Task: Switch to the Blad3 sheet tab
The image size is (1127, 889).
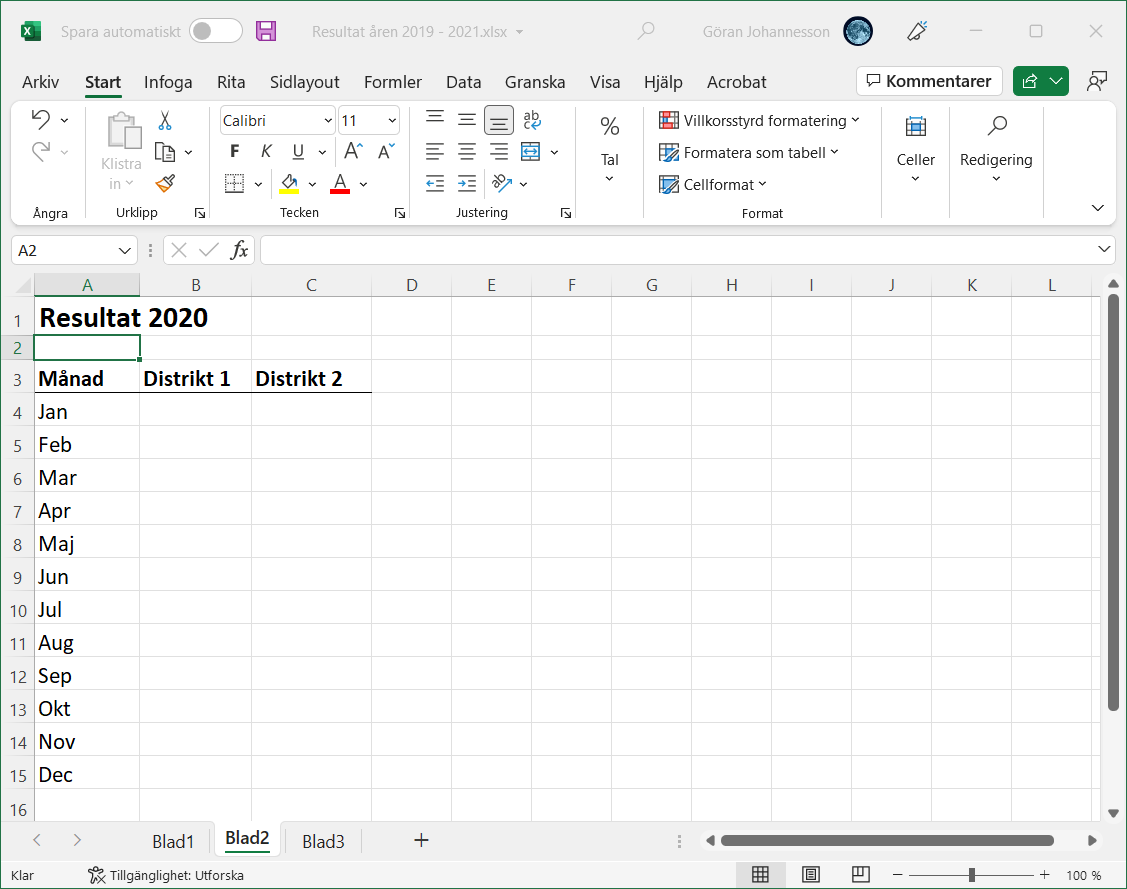Action: coord(323,841)
